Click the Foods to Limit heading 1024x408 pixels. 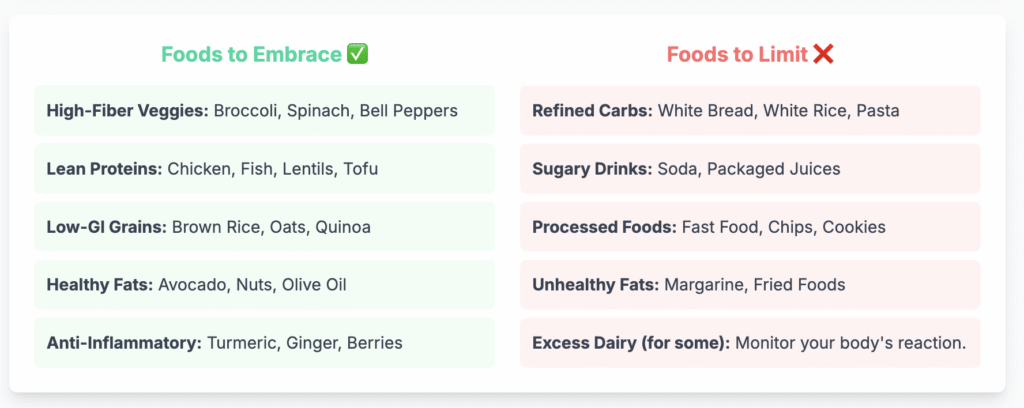click(737, 55)
